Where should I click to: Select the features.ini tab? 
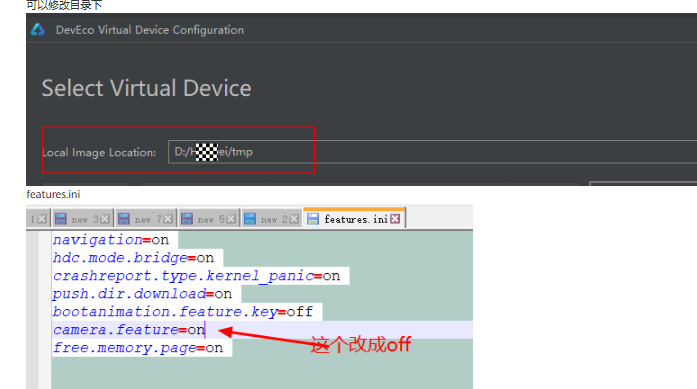tap(354, 218)
